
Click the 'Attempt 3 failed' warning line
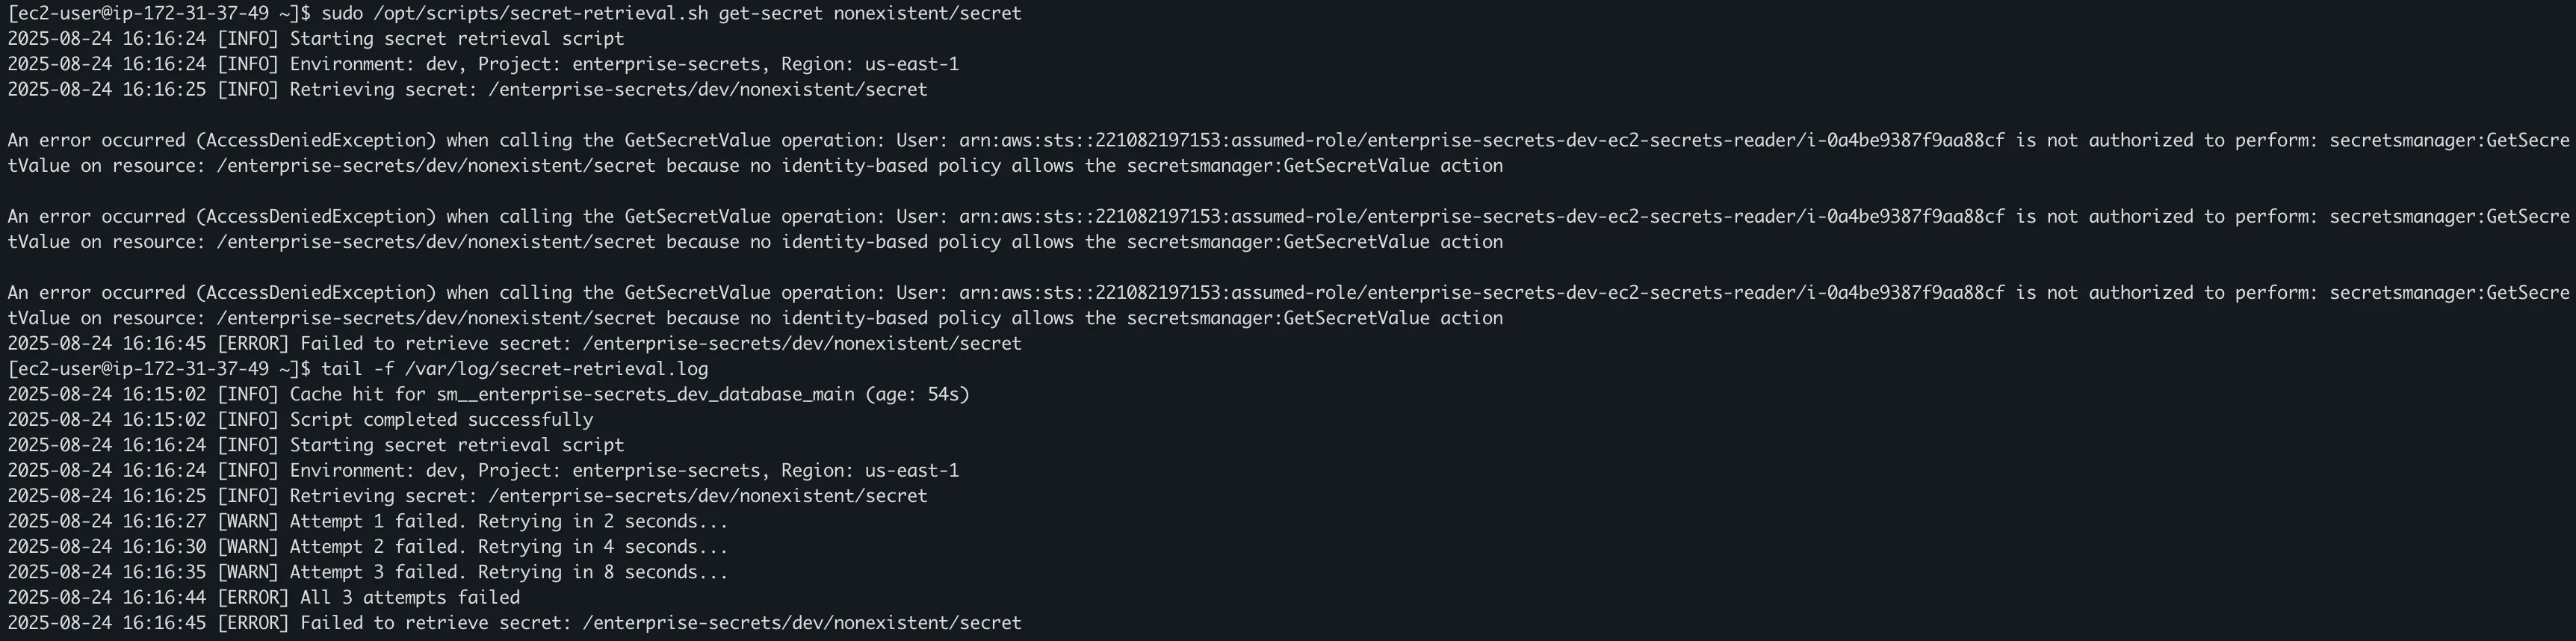pyautogui.click(x=368, y=572)
